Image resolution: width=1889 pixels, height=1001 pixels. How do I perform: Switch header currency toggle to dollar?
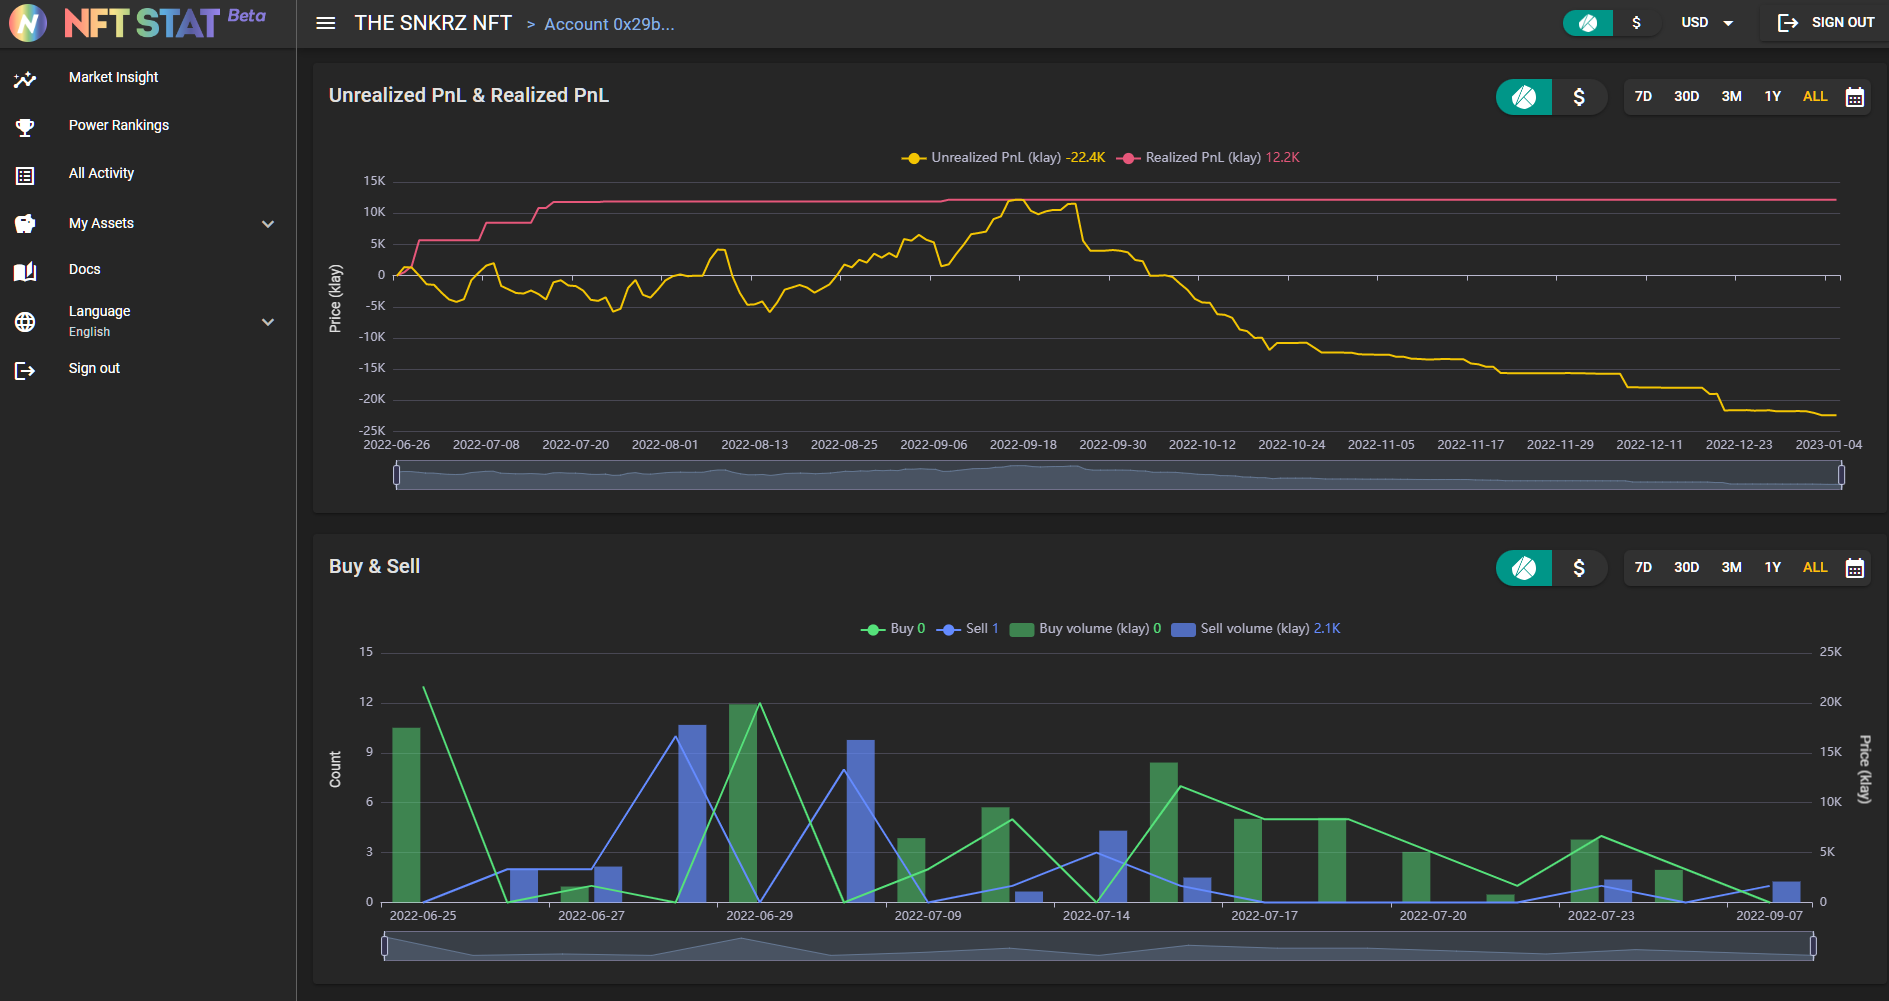[1636, 23]
